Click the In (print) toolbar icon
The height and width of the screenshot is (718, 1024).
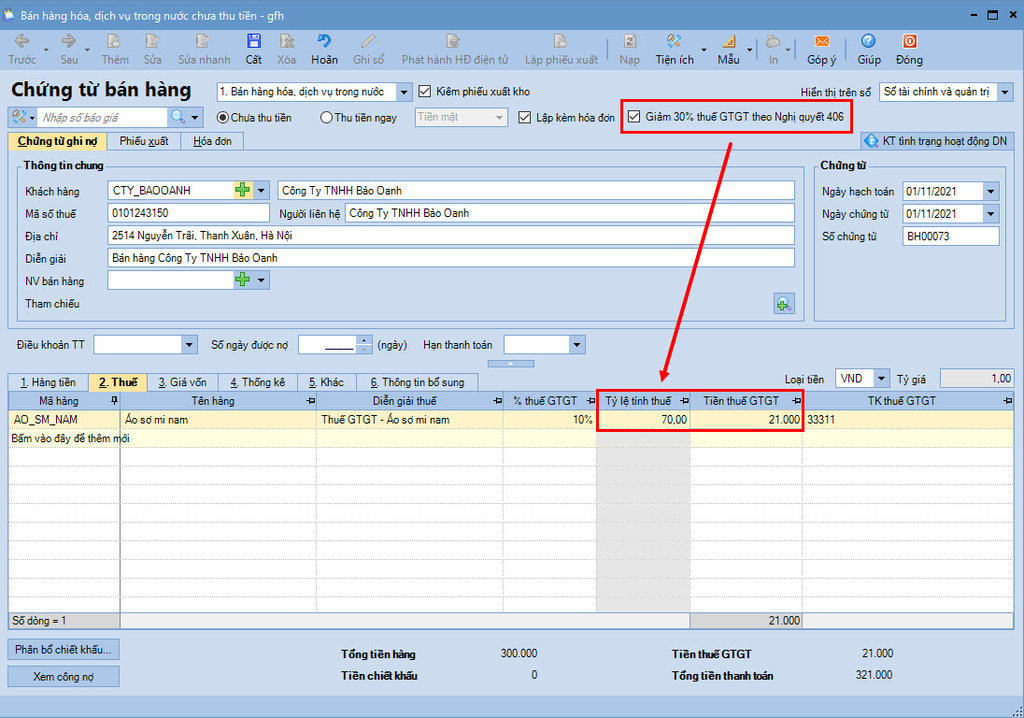click(x=773, y=42)
